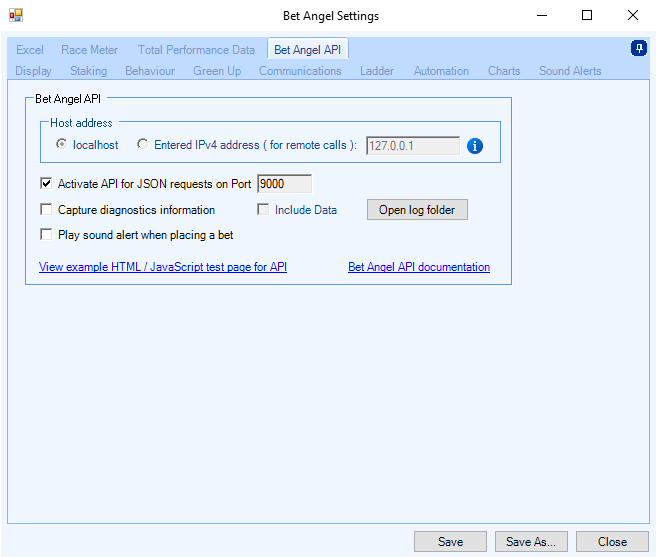Screen dimensions: 657x558
Task: Click the info icon beside the IPv4 field
Action: coord(474,146)
